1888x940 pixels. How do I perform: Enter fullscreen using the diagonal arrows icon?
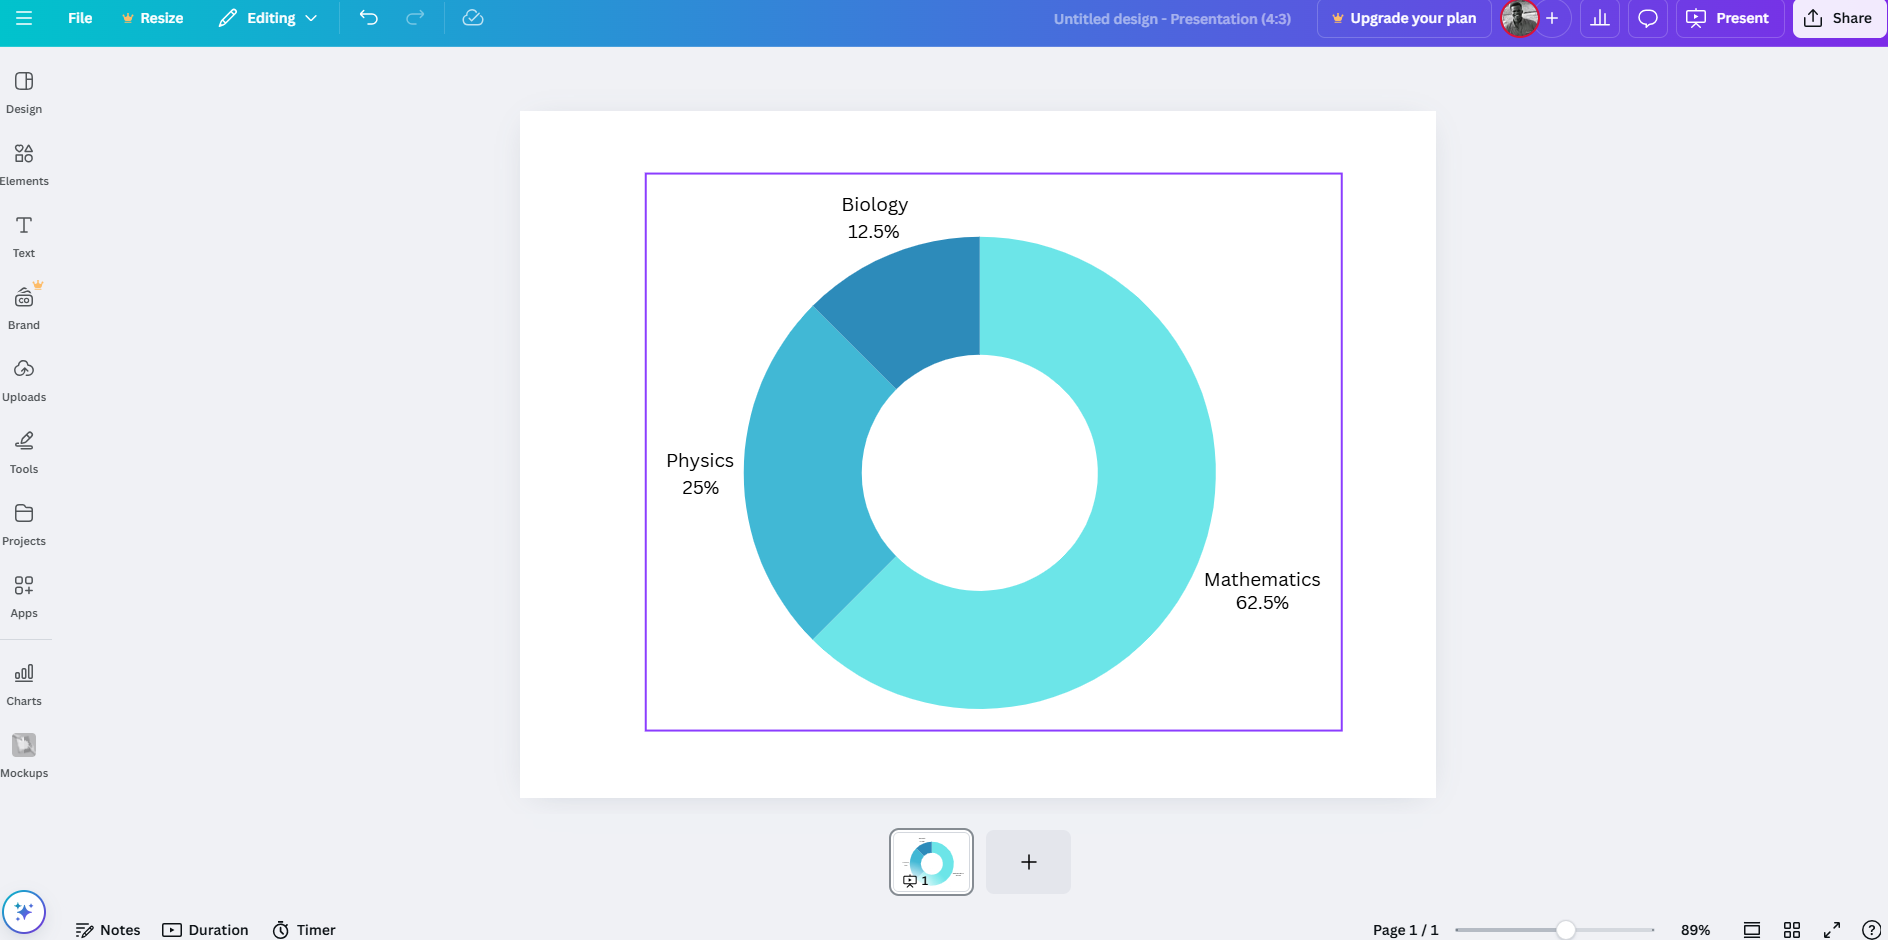pyautogui.click(x=1834, y=928)
